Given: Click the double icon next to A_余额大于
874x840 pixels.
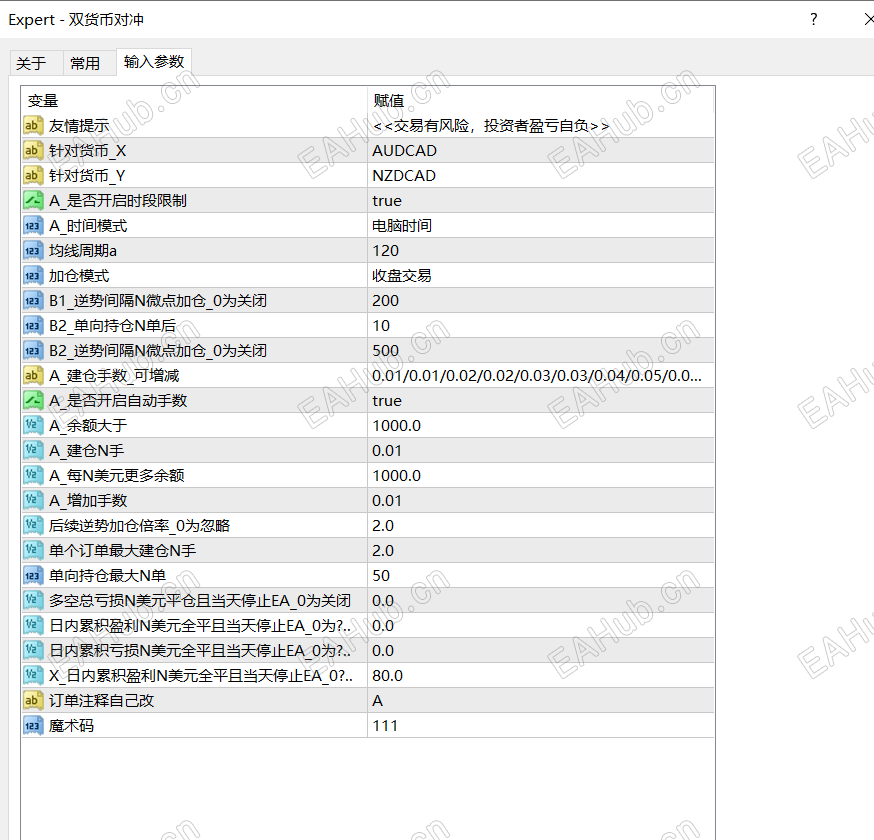Looking at the screenshot, I should click(33, 425).
